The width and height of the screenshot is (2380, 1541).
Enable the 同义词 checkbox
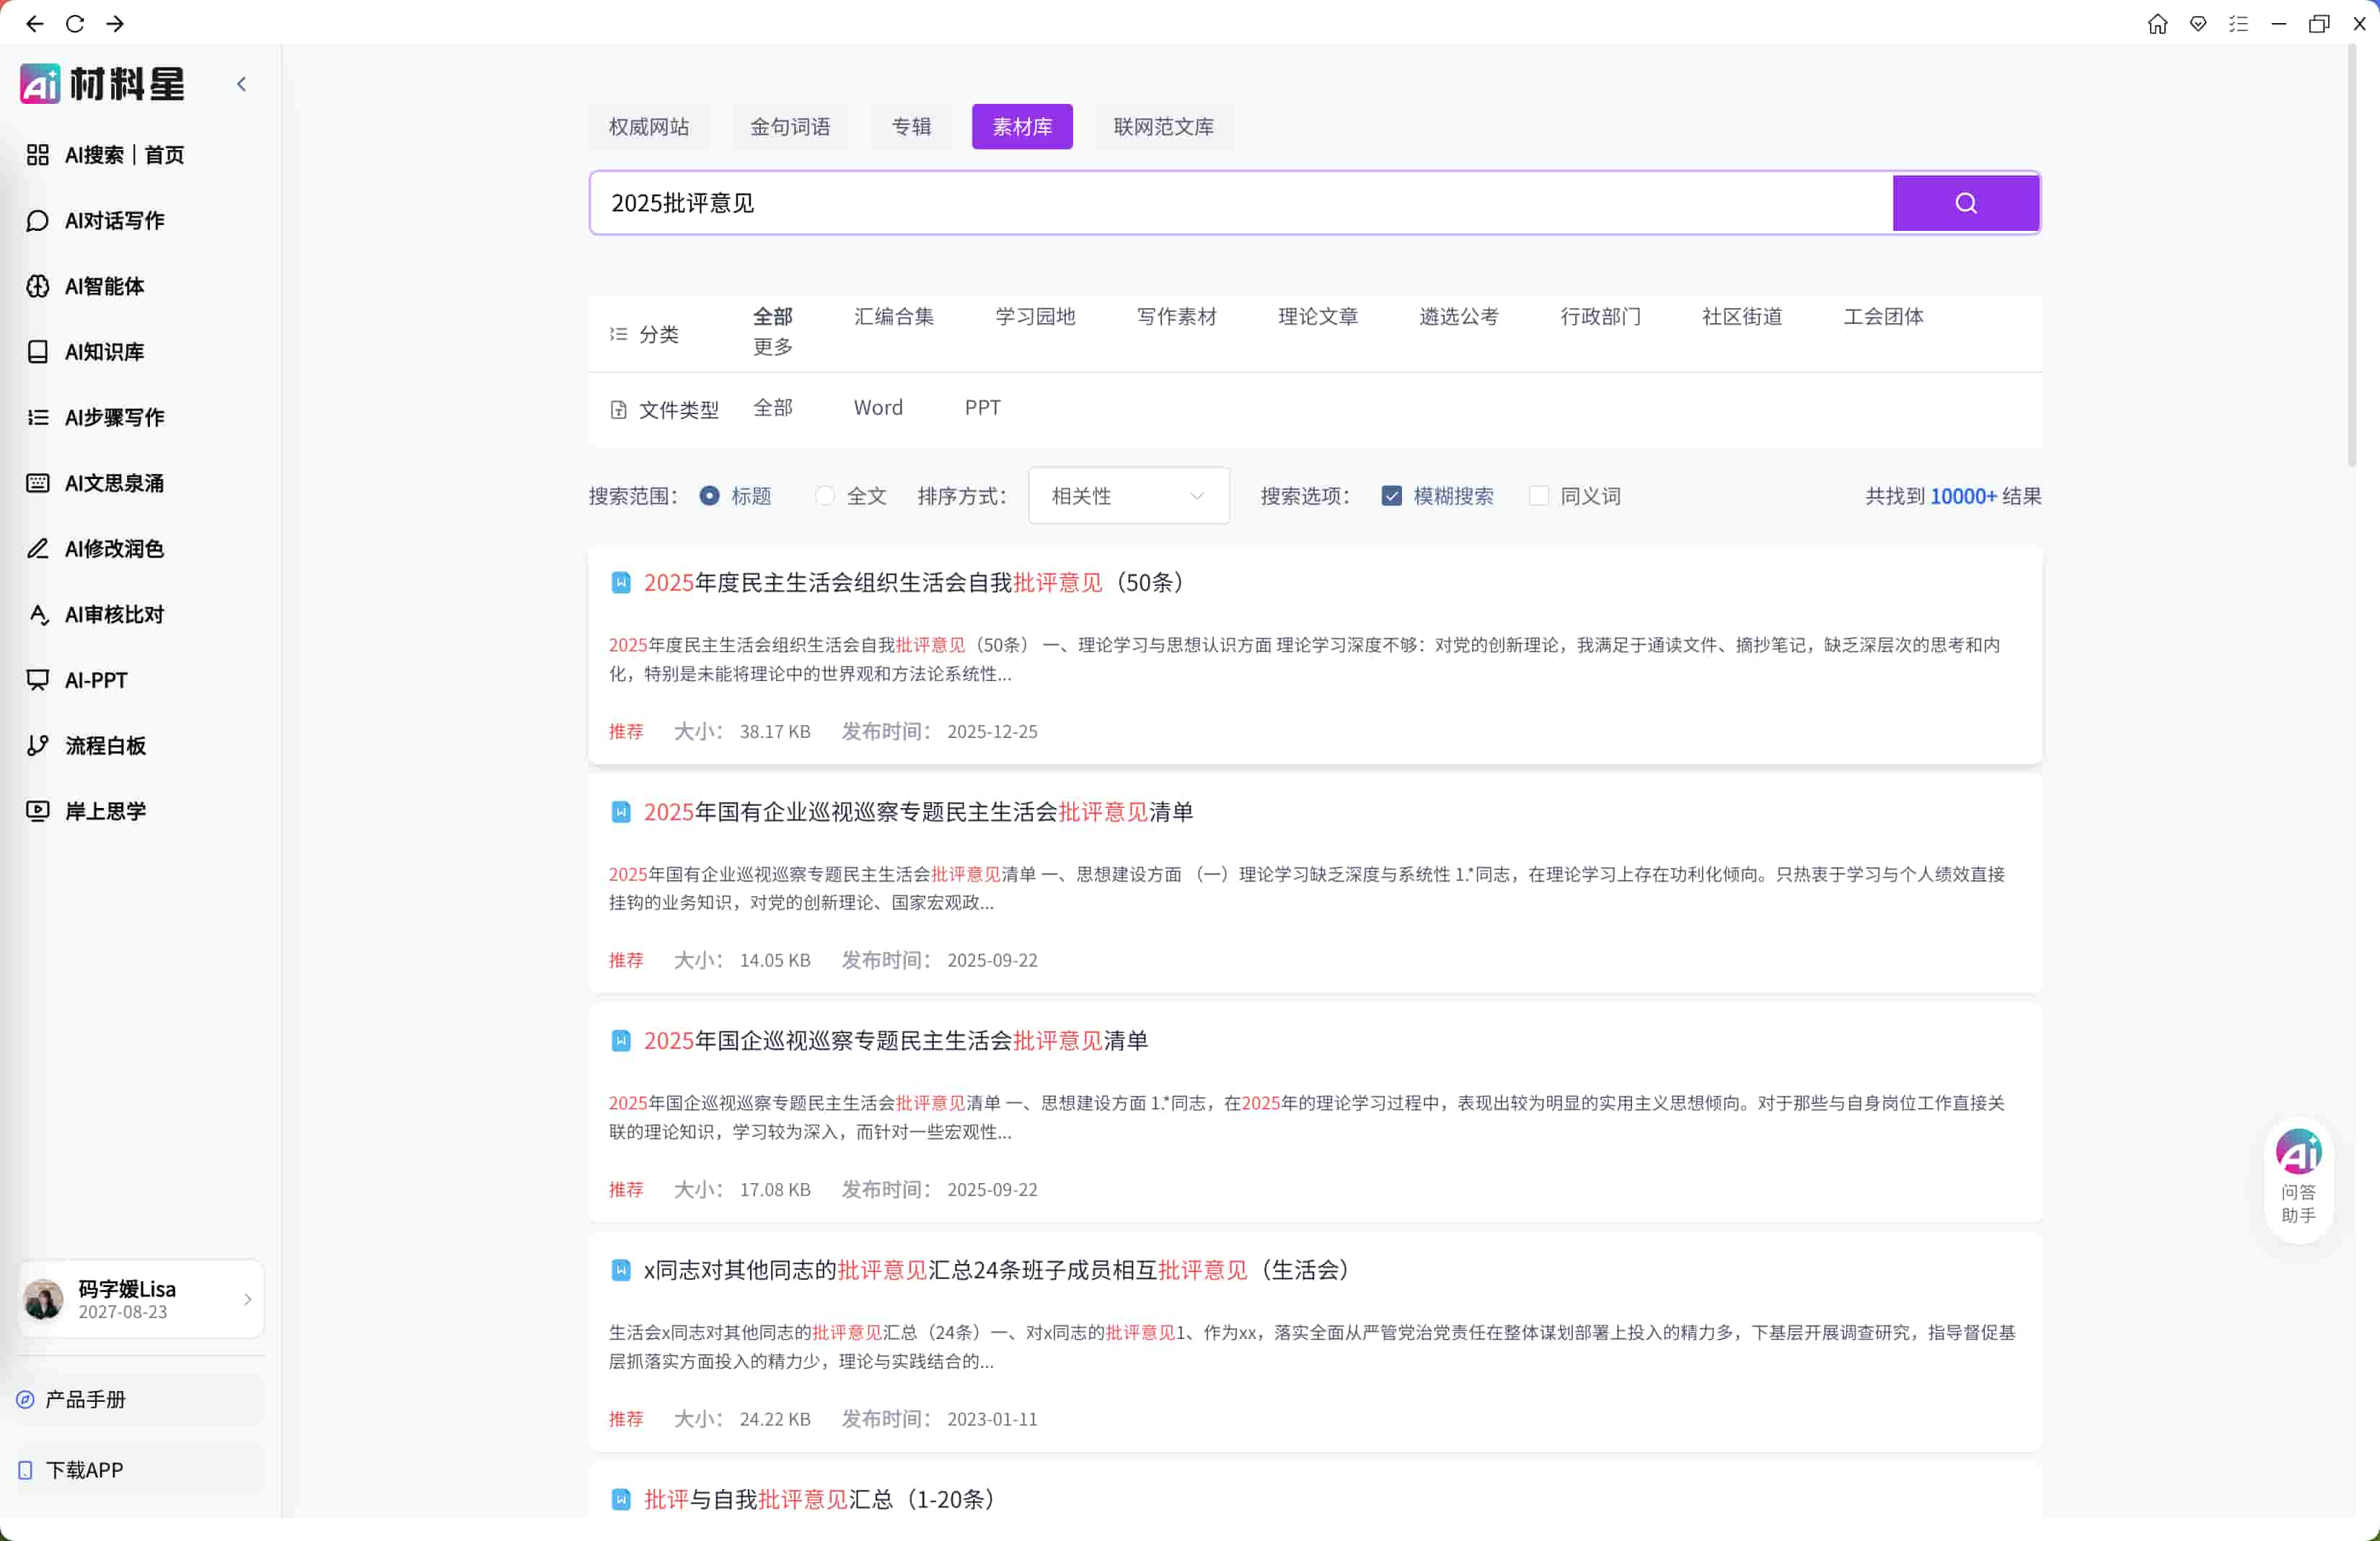point(1538,496)
